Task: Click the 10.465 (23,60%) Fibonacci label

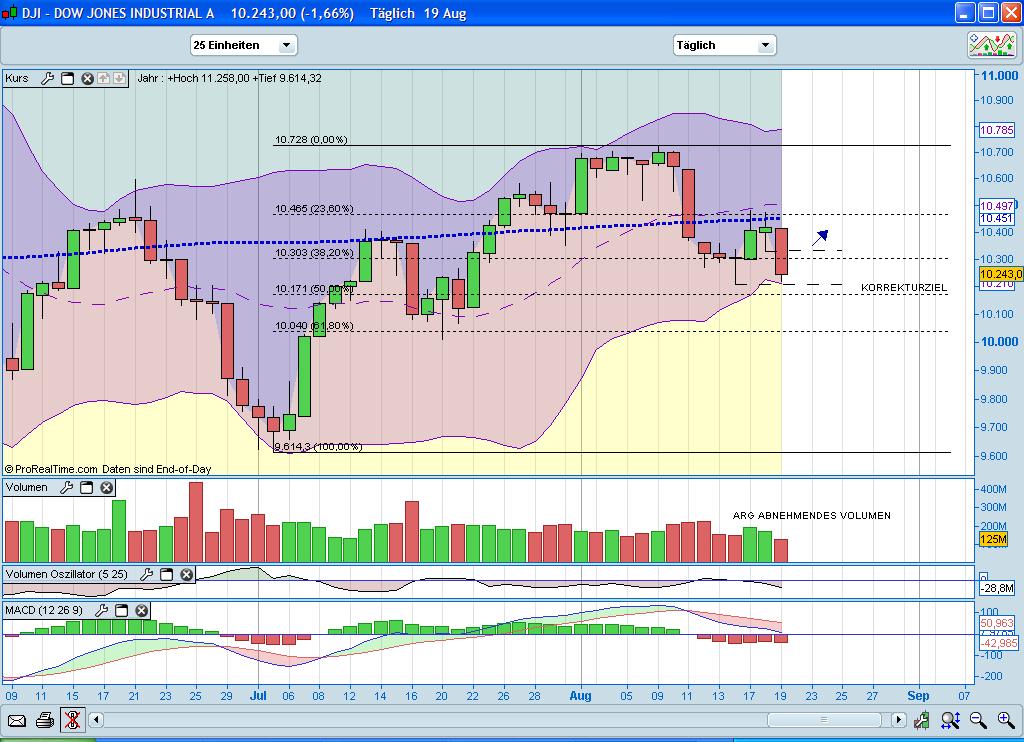Action: (314, 208)
